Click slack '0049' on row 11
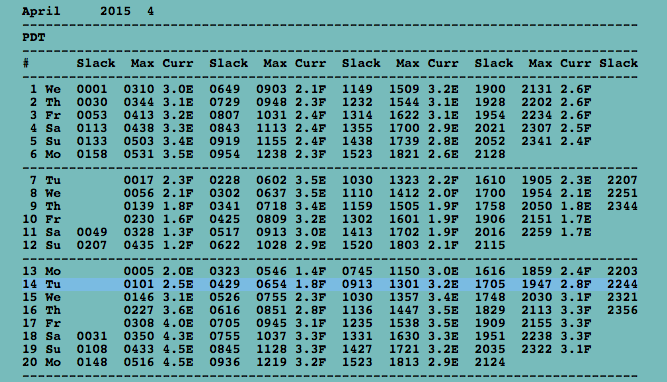Screen dimensions: 667x382 [x=92, y=232]
